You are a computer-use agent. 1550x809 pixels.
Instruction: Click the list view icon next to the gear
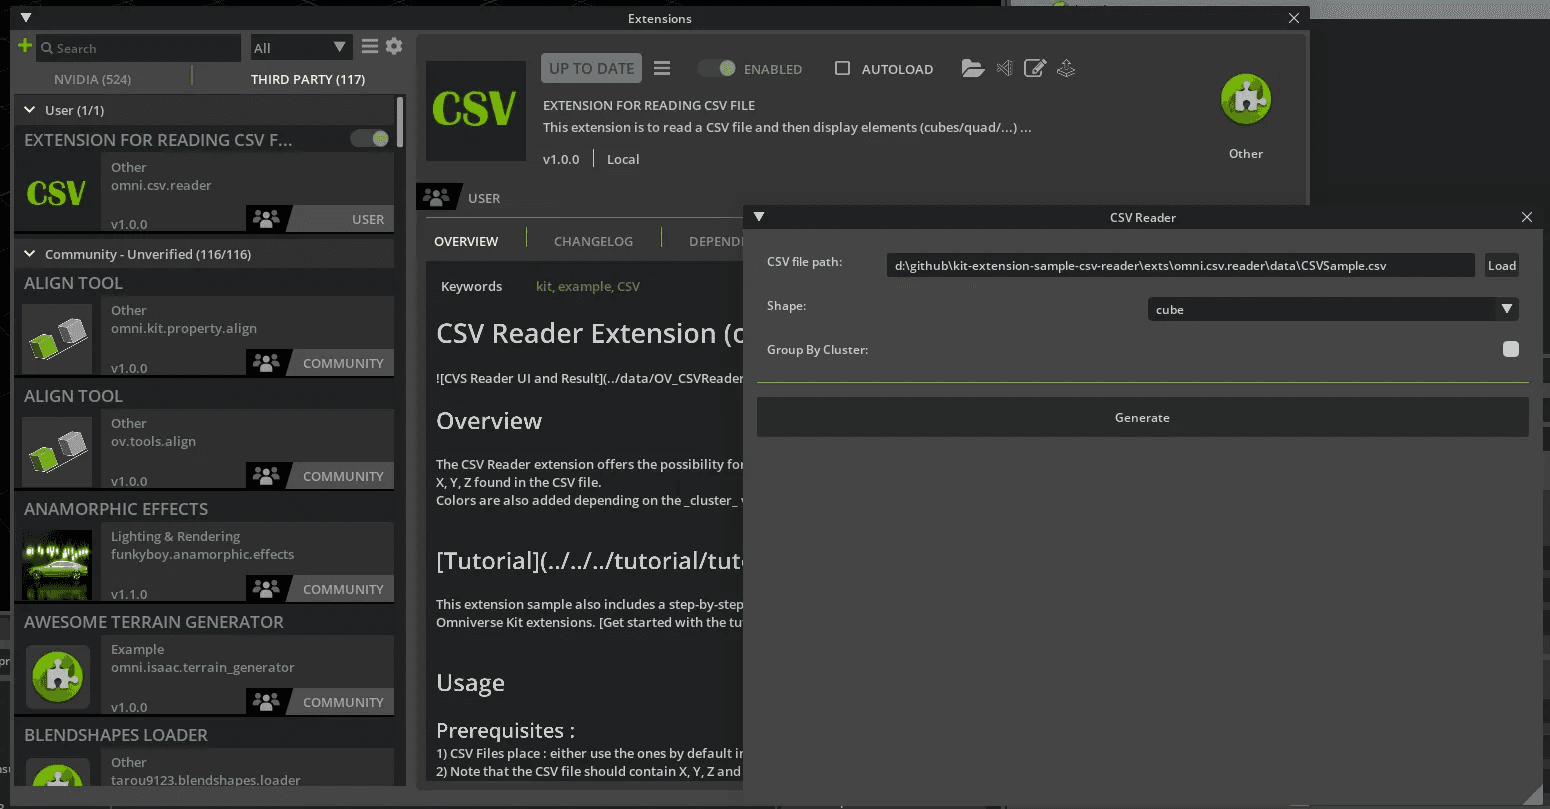point(370,46)
